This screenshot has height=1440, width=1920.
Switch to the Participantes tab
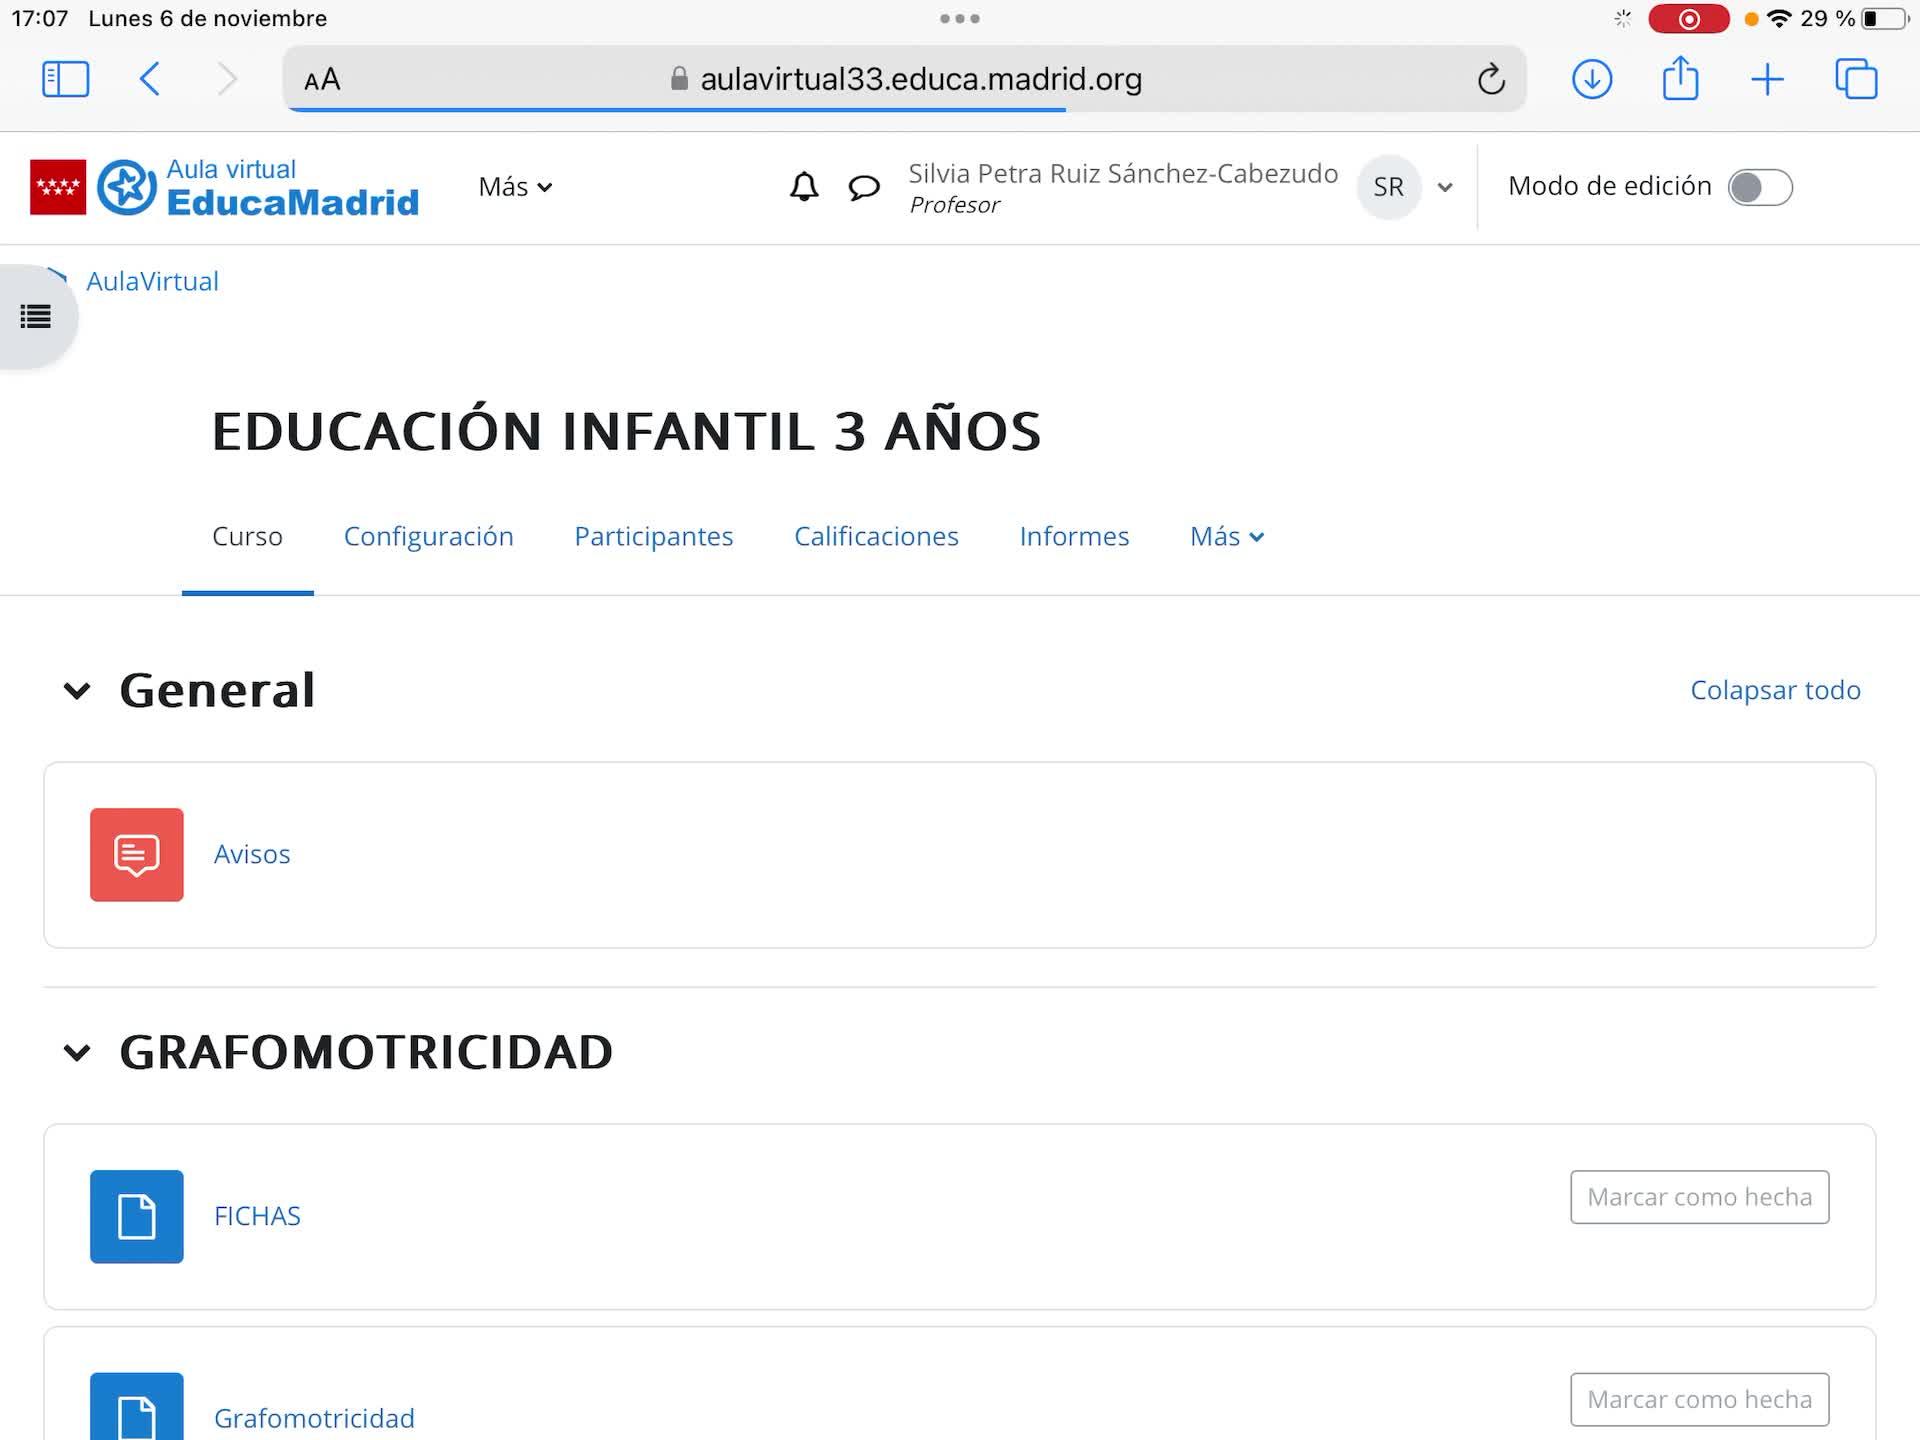click(653, 536)
